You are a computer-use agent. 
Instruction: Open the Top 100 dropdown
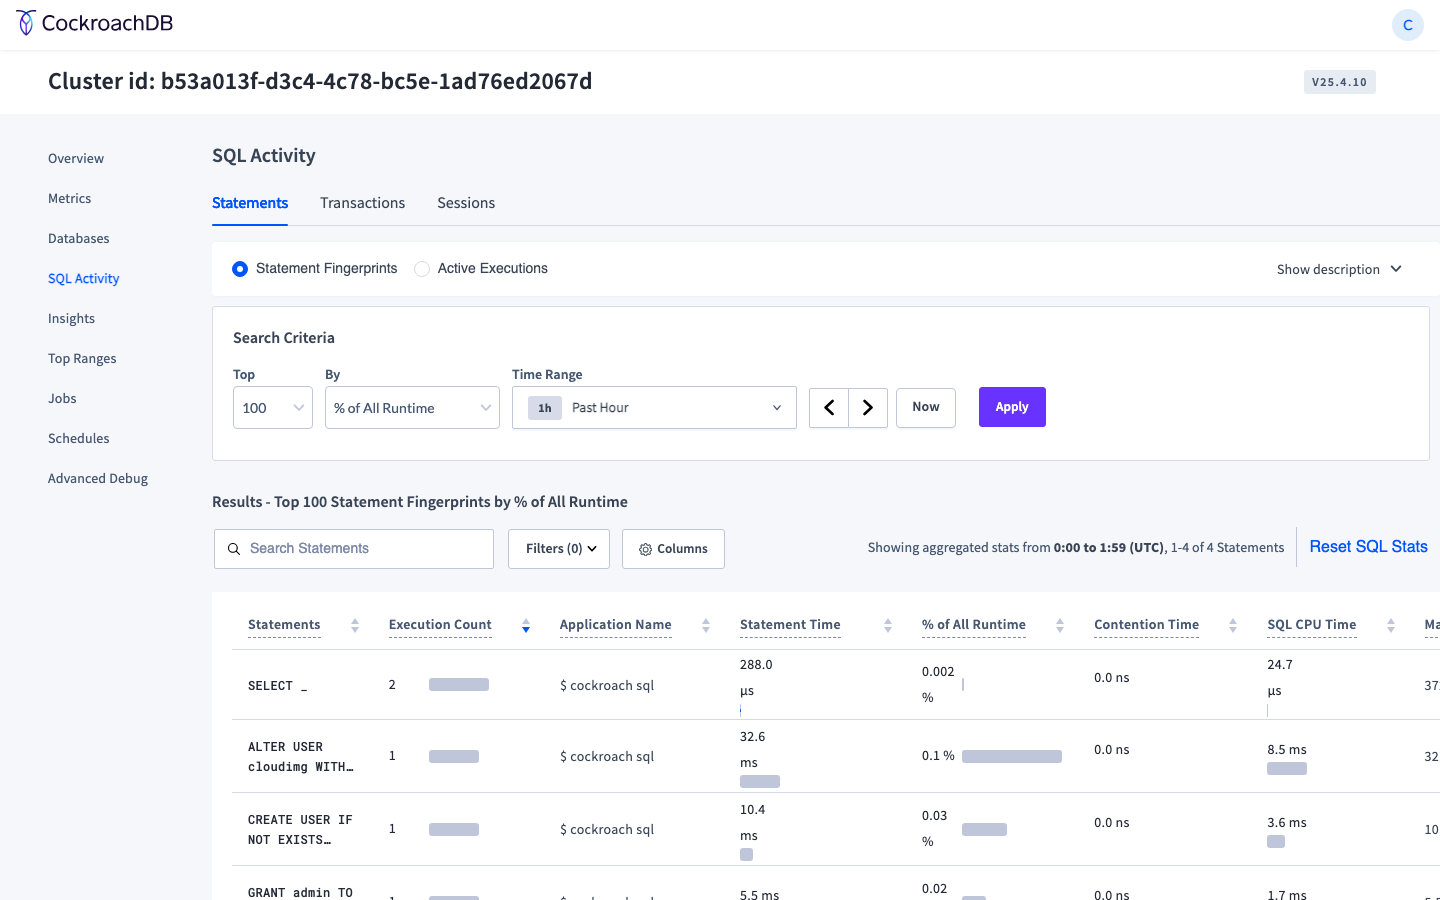pyautogui.click(x=273, y=408)
